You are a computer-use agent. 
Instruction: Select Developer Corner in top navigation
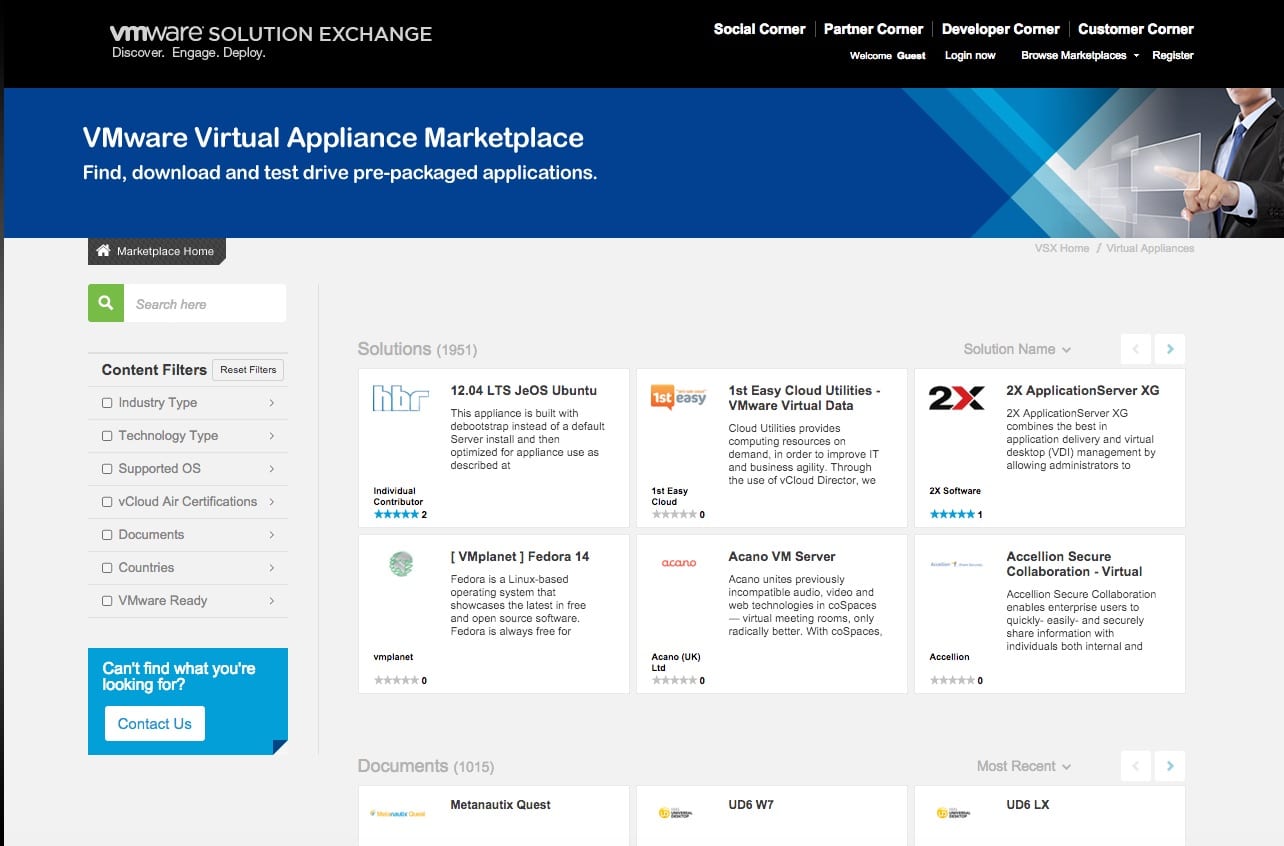[1000, 29]
